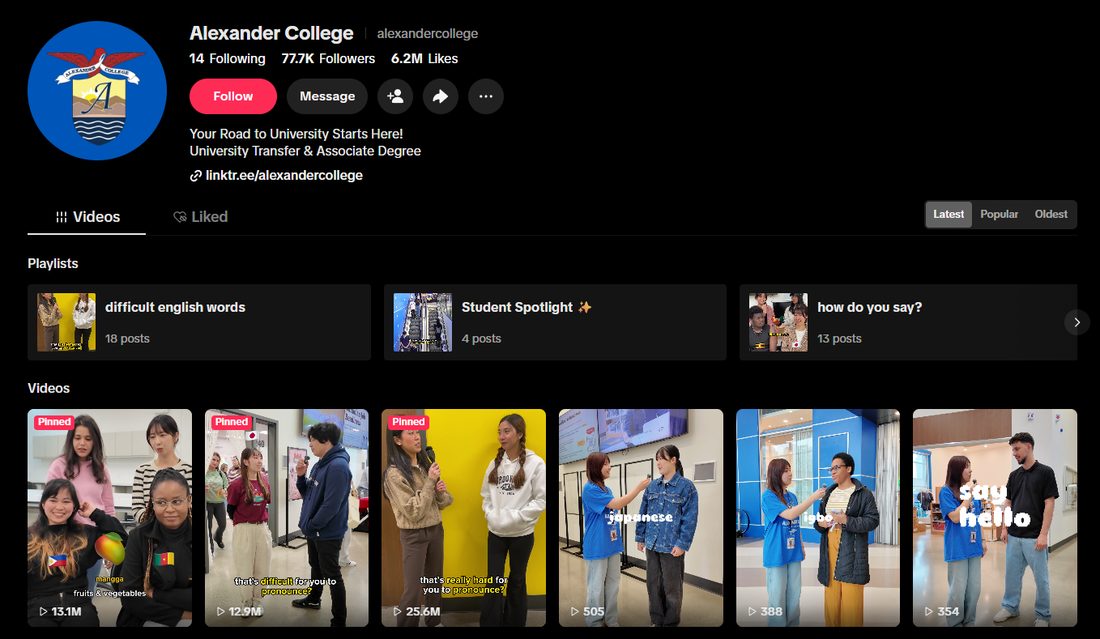Open pinned video with 25.6M views

(x=464, y=518)
